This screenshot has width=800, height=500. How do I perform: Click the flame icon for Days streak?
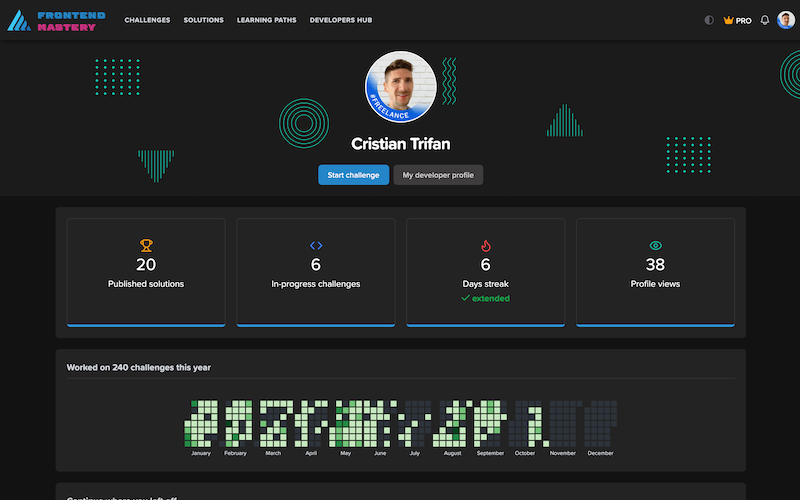[x=486, y=245]
